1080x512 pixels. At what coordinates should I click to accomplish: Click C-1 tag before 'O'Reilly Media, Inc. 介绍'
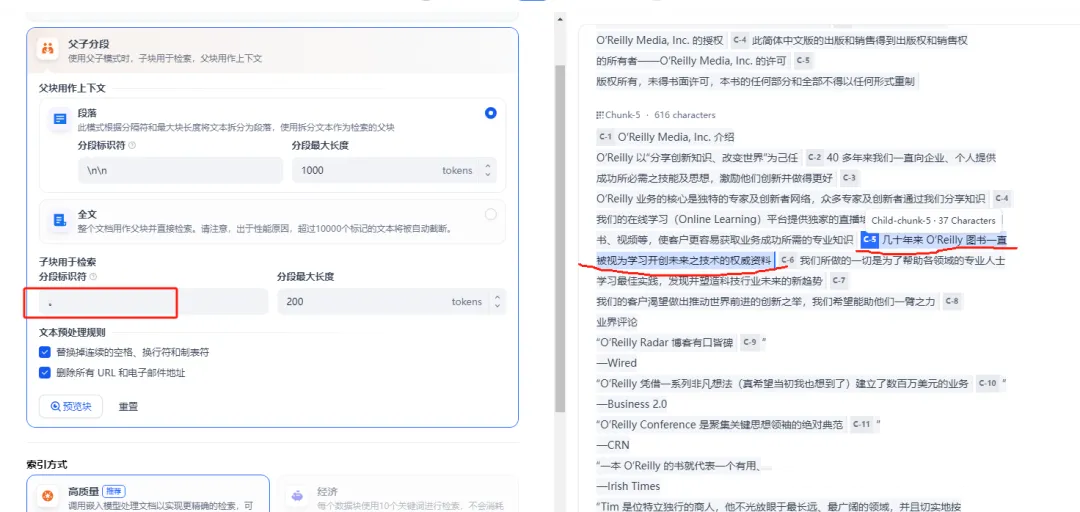pyautogui.click(x=605, y=136)
